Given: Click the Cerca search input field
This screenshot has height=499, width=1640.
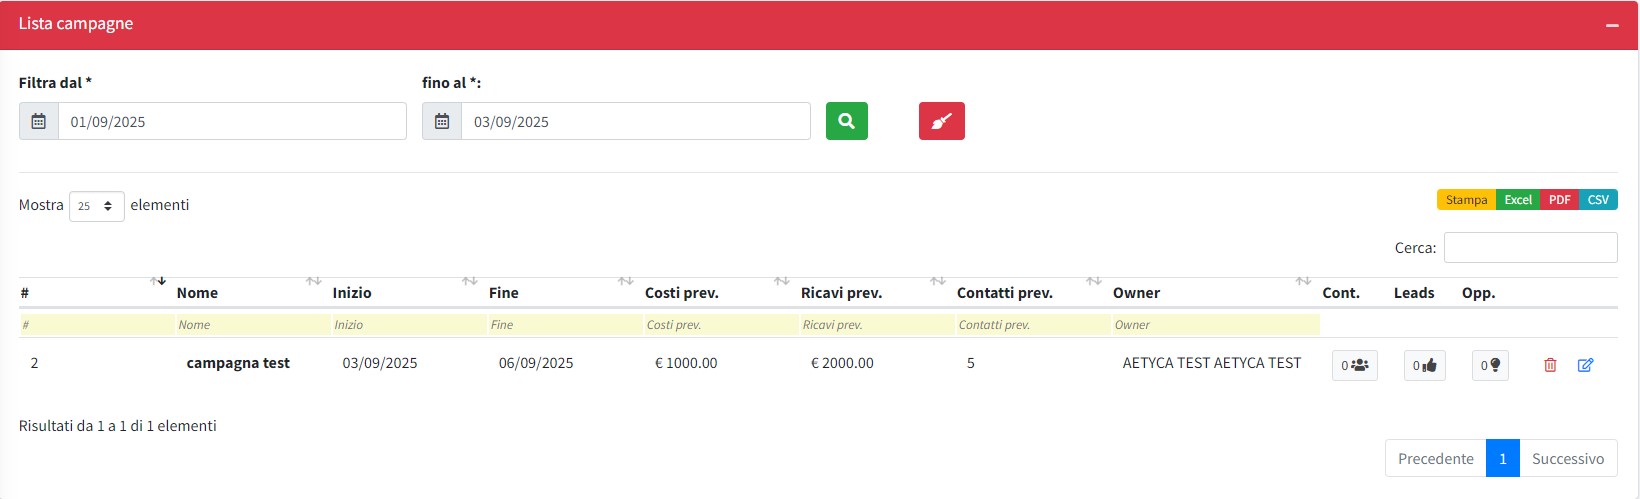Looking at the screenshot, I should click(1530, 247).
